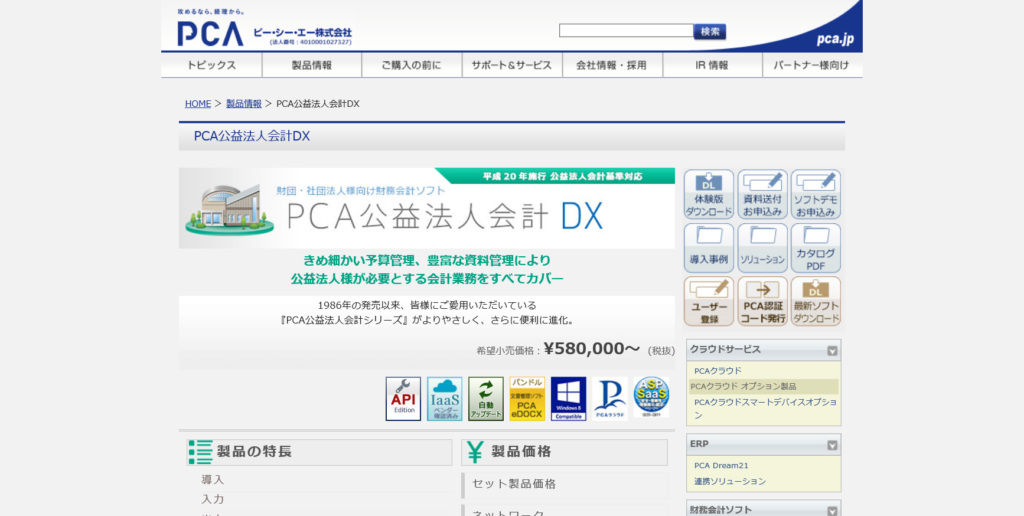Open the 資料送付お申込み icon button

click(762, 195)
